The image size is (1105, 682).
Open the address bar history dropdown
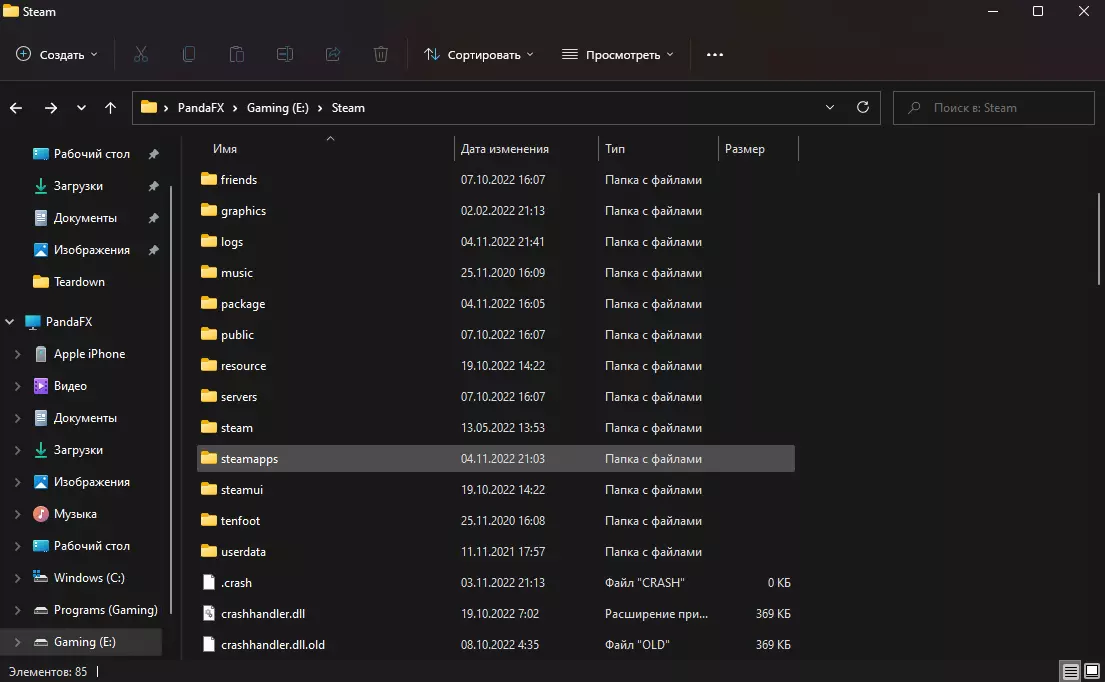tap(830, 107)
